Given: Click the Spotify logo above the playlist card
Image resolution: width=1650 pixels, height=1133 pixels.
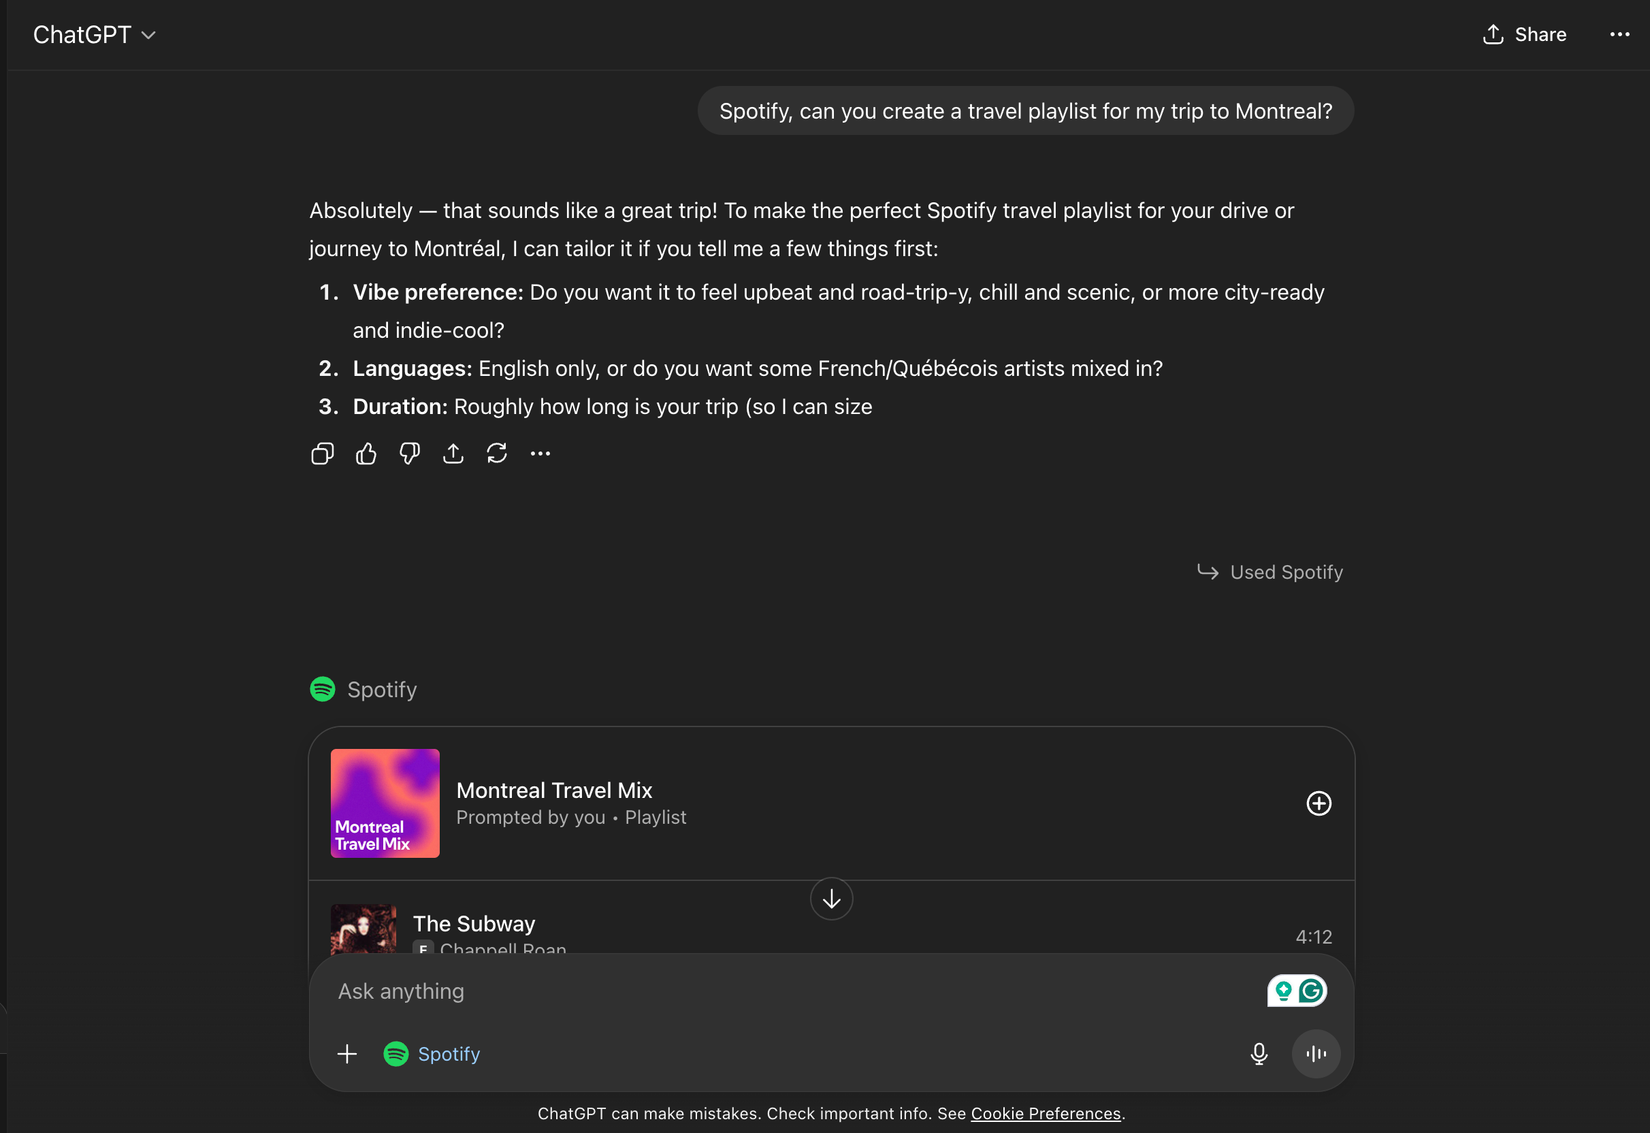Looking at the screenshot, I should click(x=322, y=689).
